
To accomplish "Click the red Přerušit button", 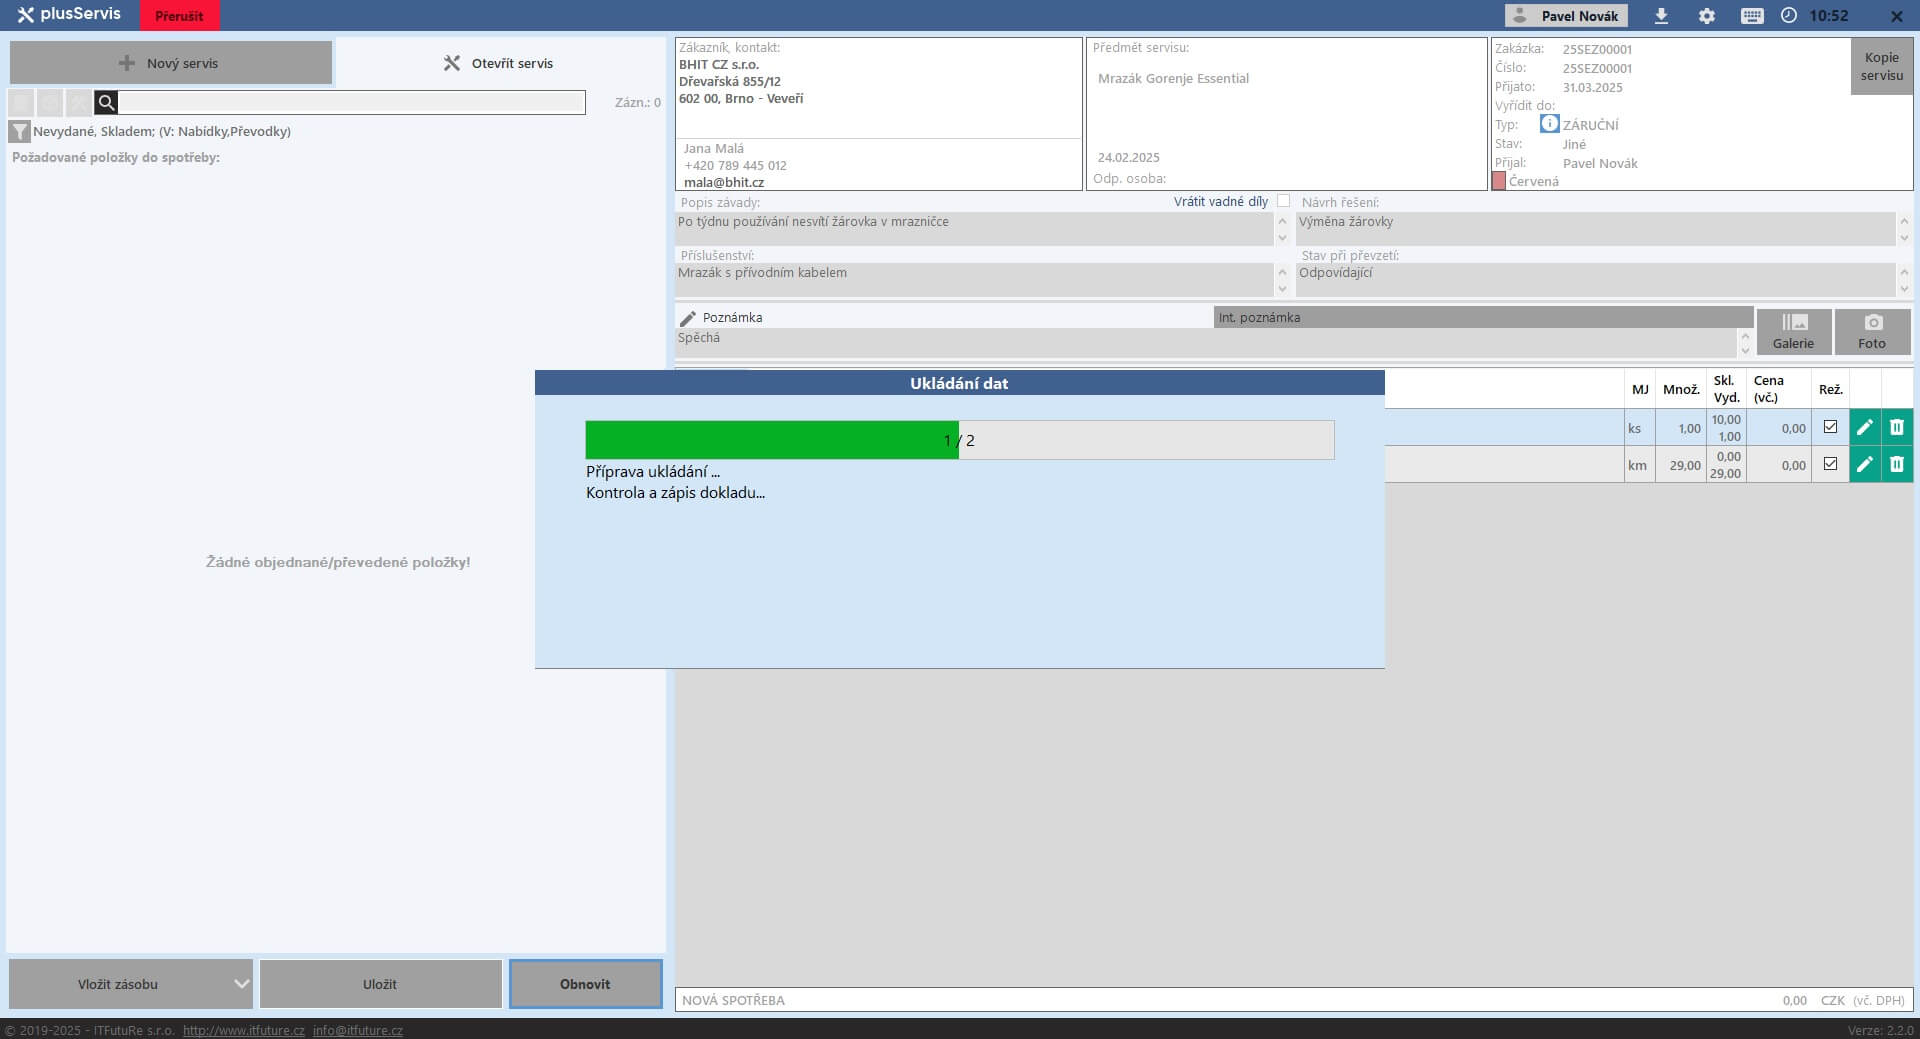I will (179, 16).
